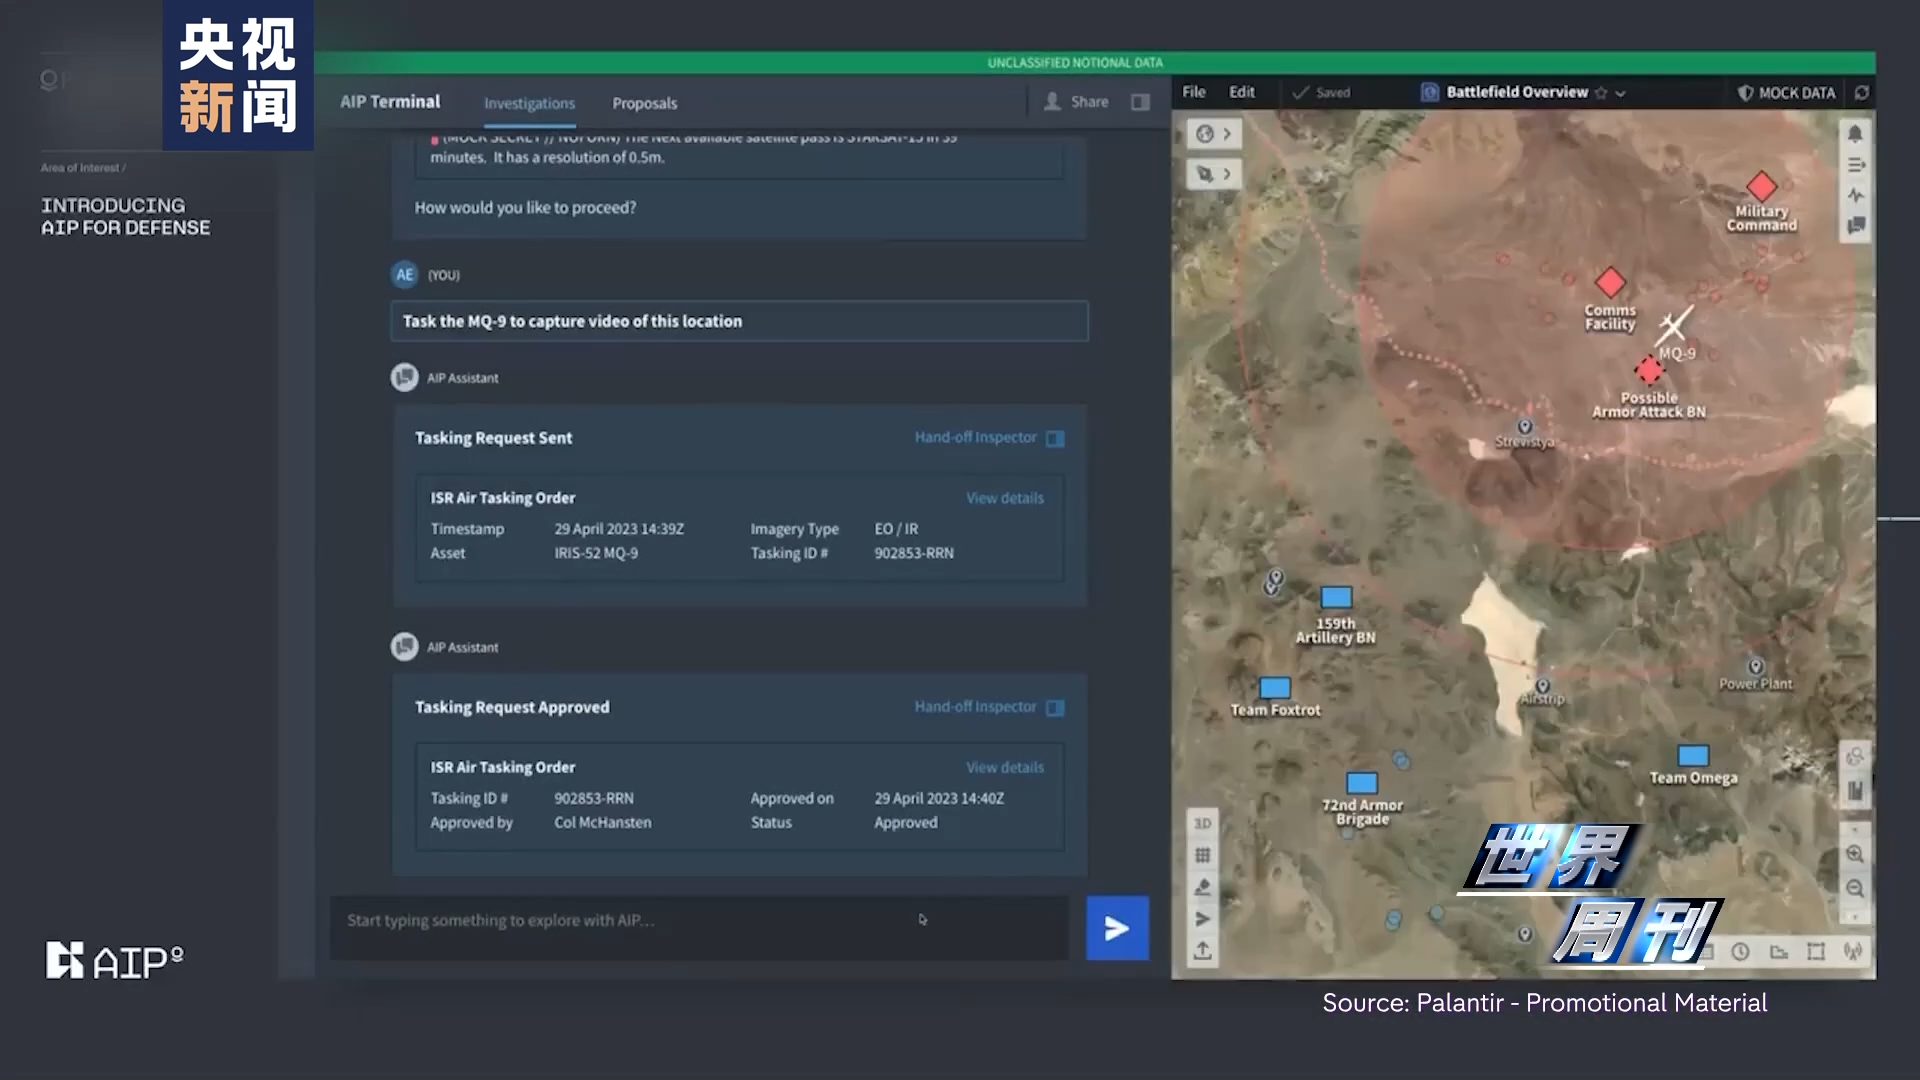
Task: Star the Battlefield Overview map as favorite
Action: (1601, 92)
